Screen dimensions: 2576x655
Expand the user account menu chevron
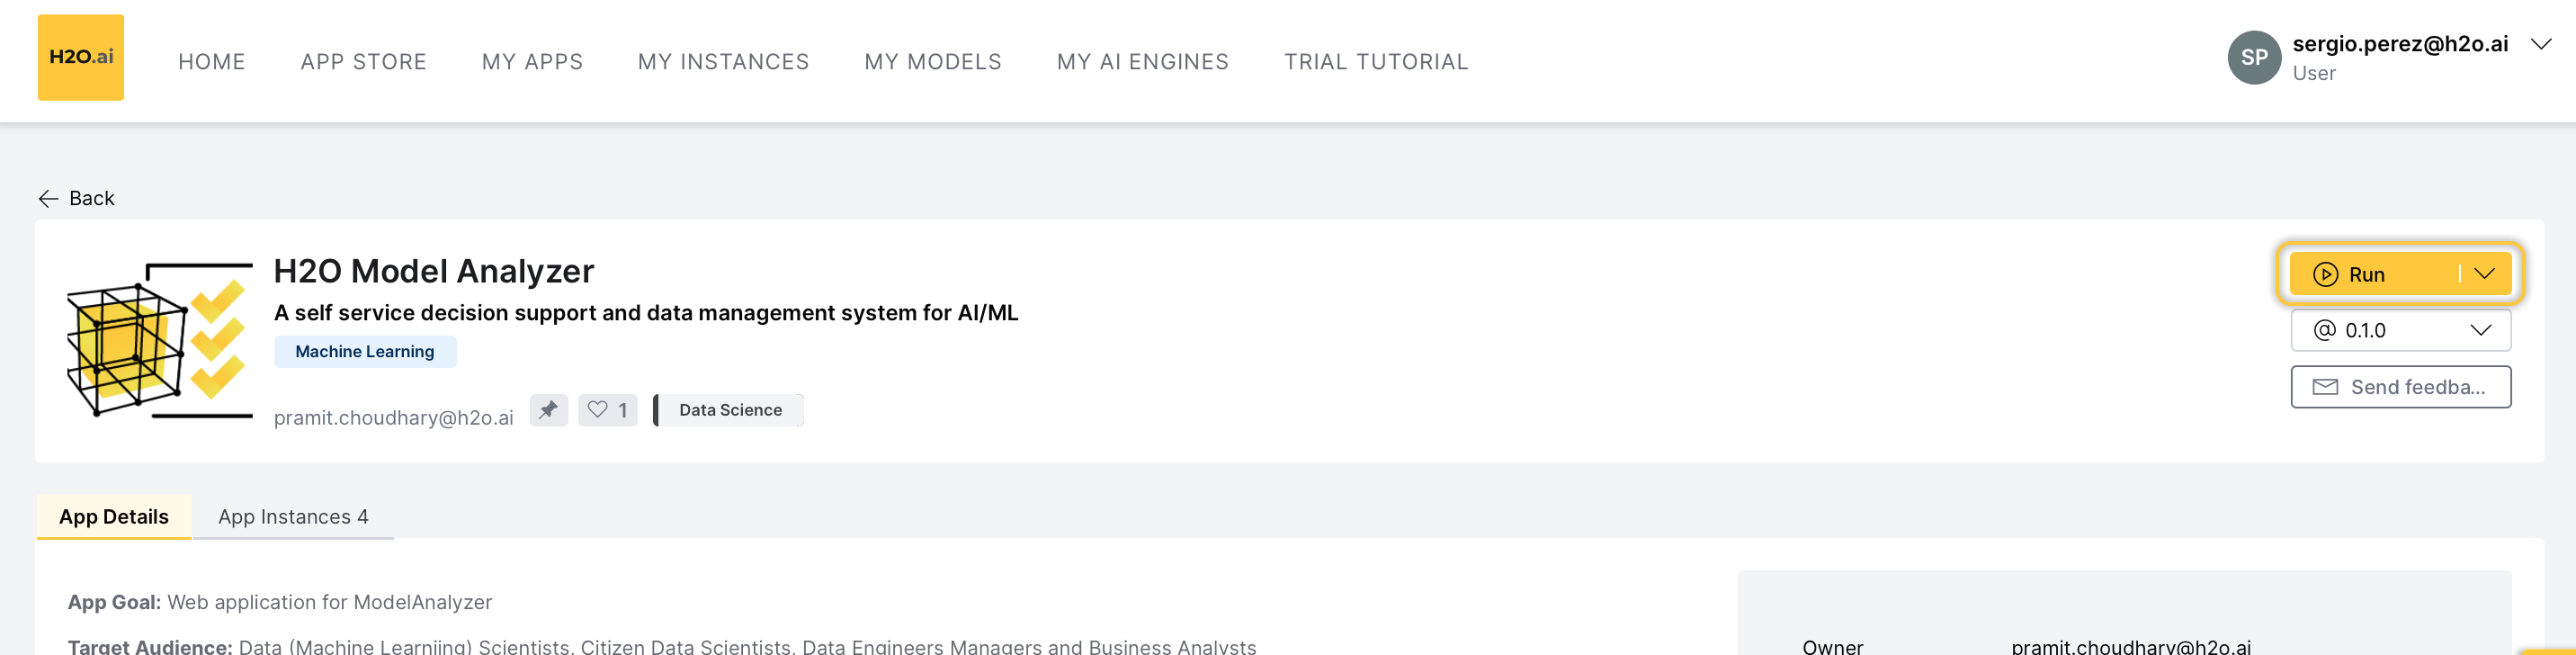pyautogui.click(x=2540, y=44)
